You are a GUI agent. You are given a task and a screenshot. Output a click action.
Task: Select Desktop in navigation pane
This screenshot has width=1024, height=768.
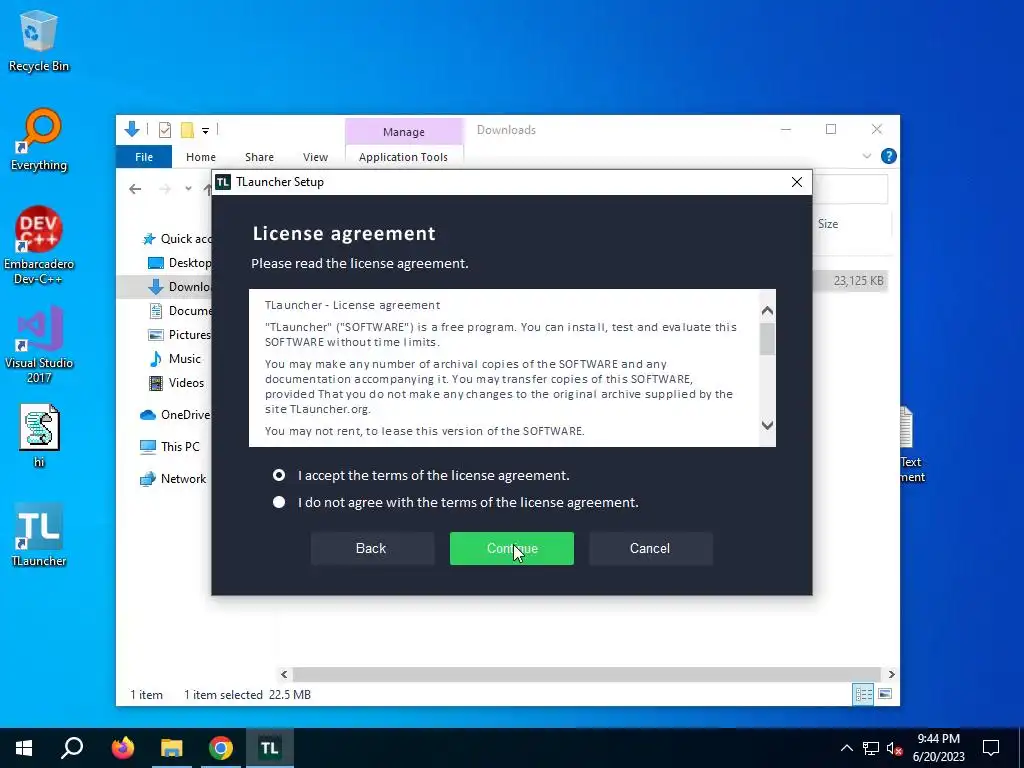pyautogui.click(x=179, y=263)
